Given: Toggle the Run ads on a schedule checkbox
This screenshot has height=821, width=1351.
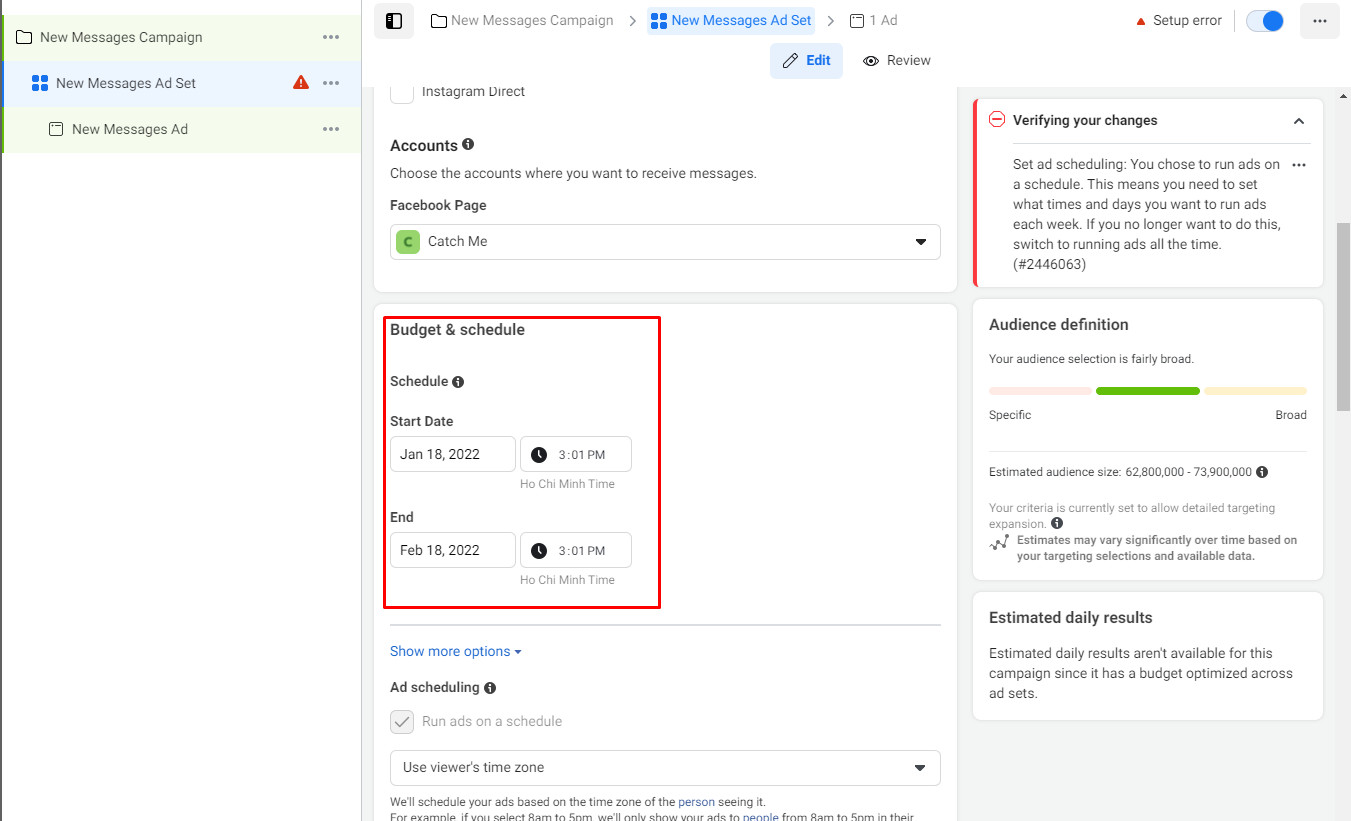Looking at the screenshot, I should tap(402, 722).
